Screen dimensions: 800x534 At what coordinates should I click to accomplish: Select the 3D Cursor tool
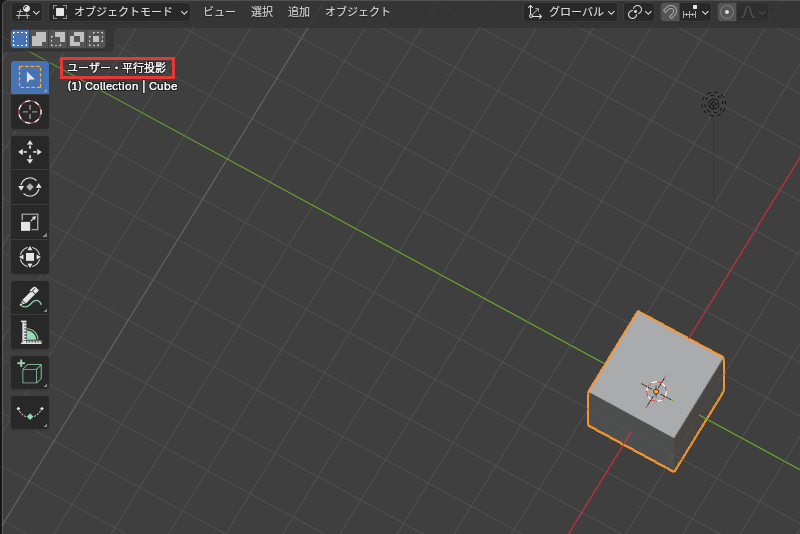point(30,112)
